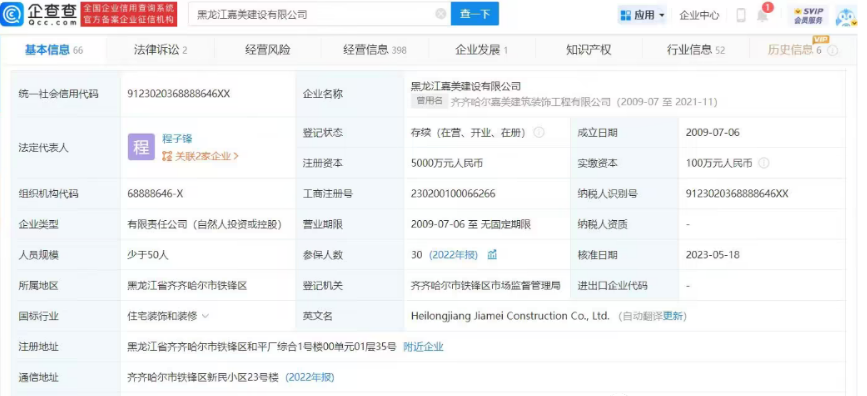The width and height of the screenshot is (867, 396).
Task: Switch to the 经营风险 tab
Action: tap(268, 50)
